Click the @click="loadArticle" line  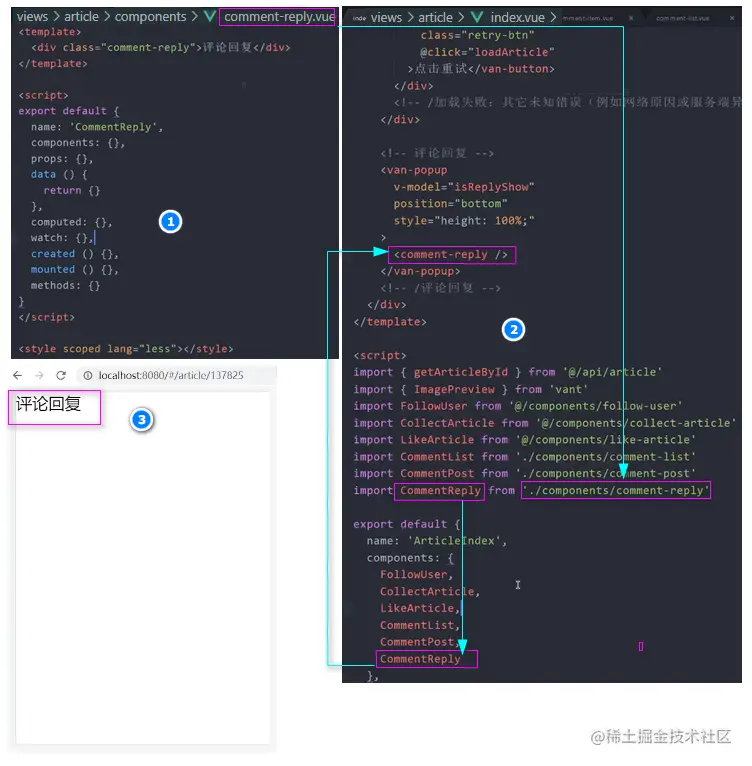pyautogui.click(x=487, y=52)
